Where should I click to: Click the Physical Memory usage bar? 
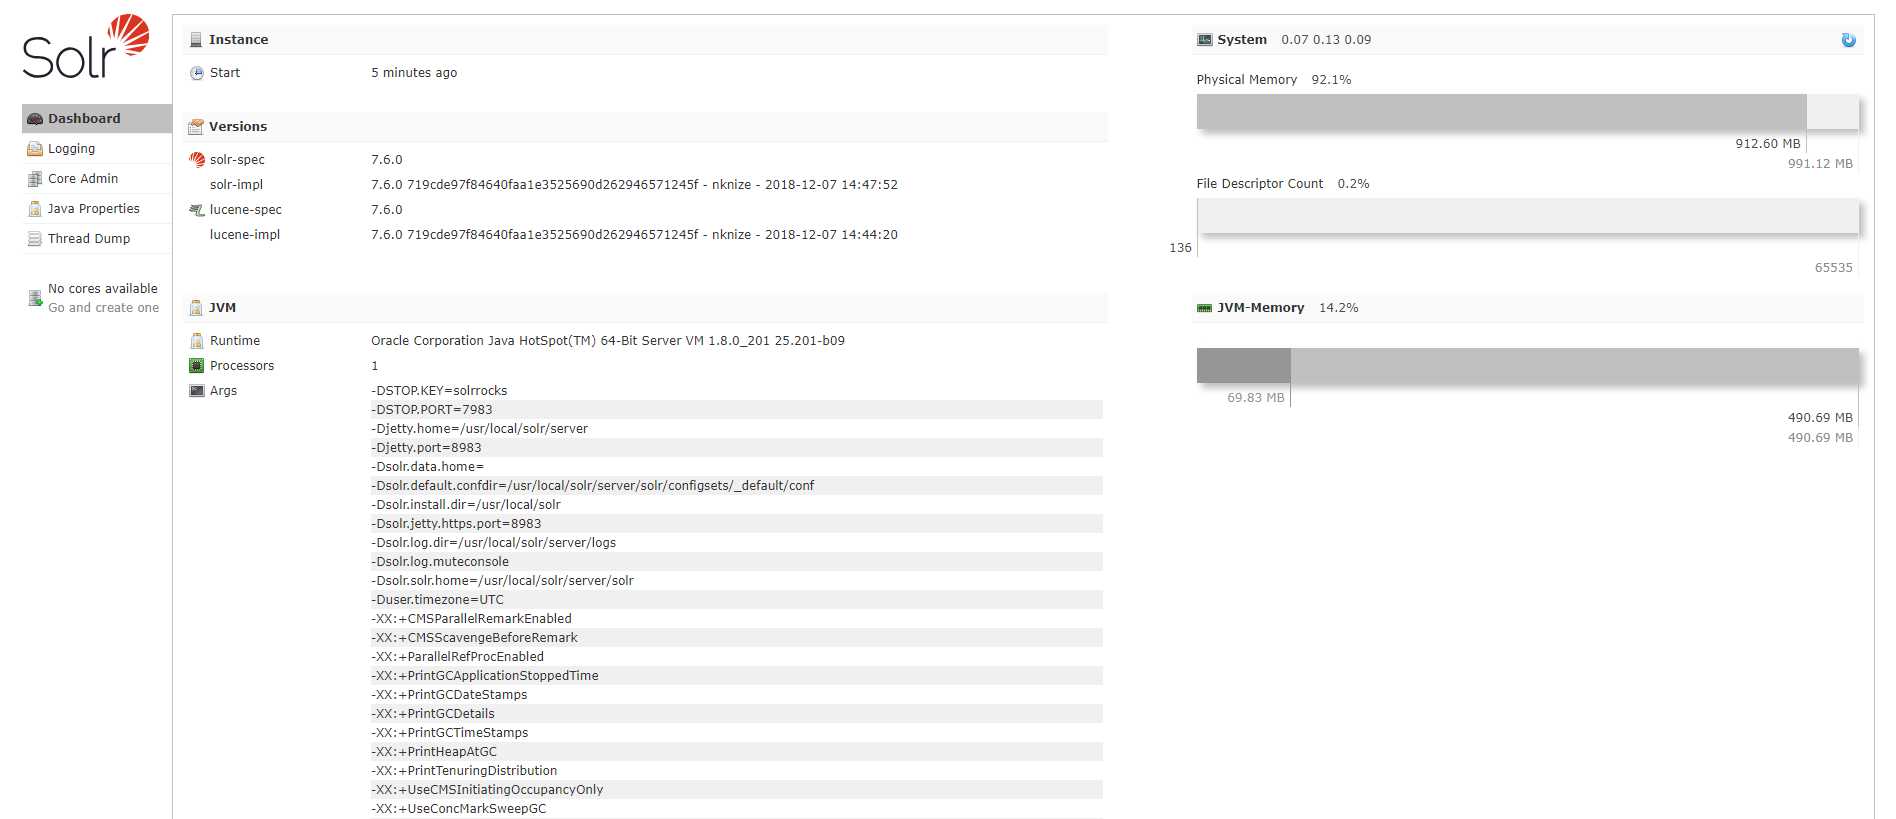point(1527,112)
